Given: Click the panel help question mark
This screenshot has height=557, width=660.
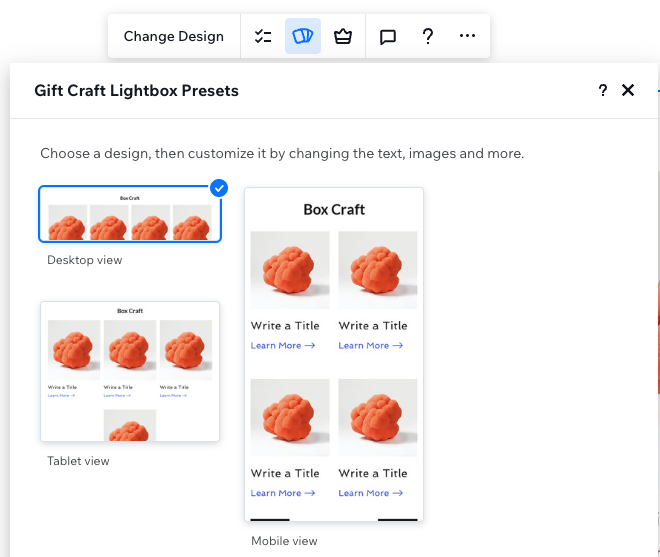Looking at the screenshot, I should click(603, 91).
